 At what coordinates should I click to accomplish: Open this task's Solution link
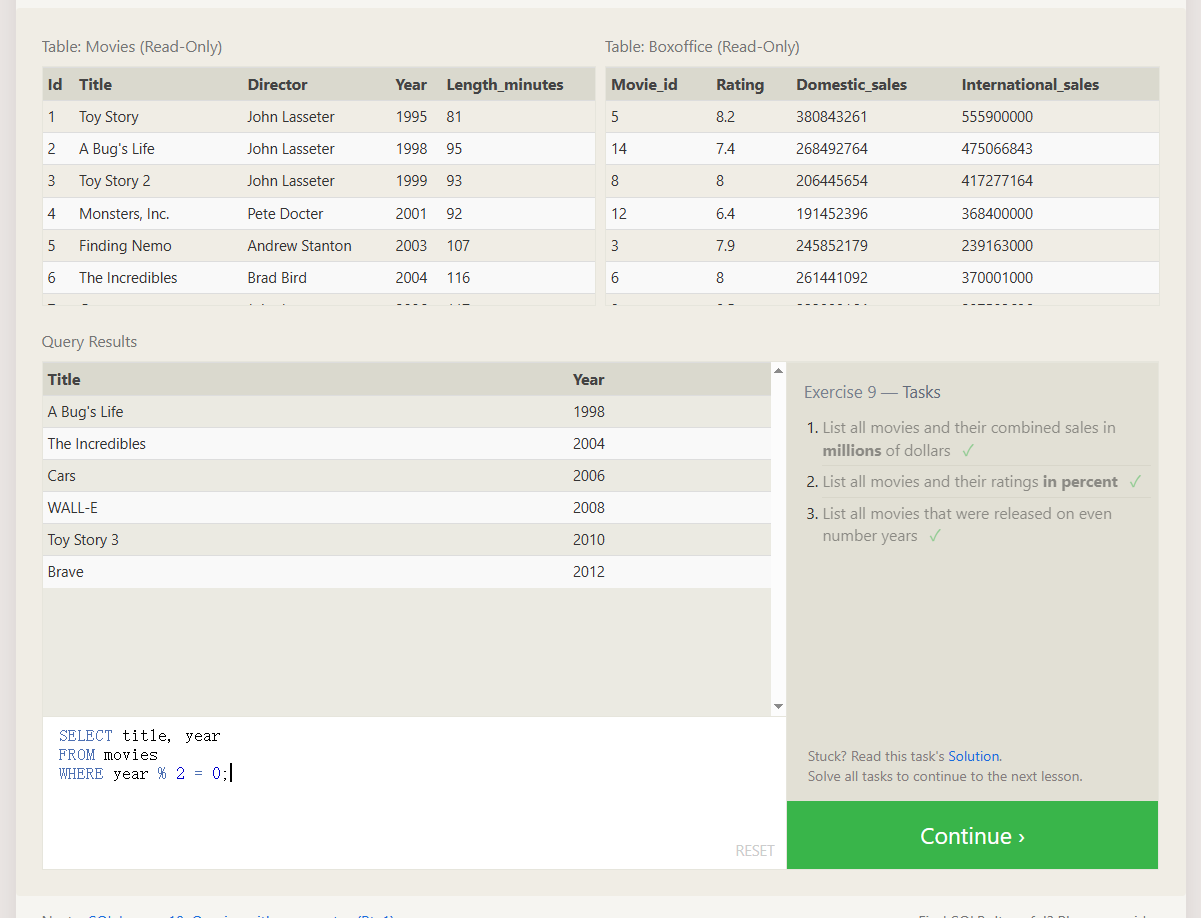(974, 756)
